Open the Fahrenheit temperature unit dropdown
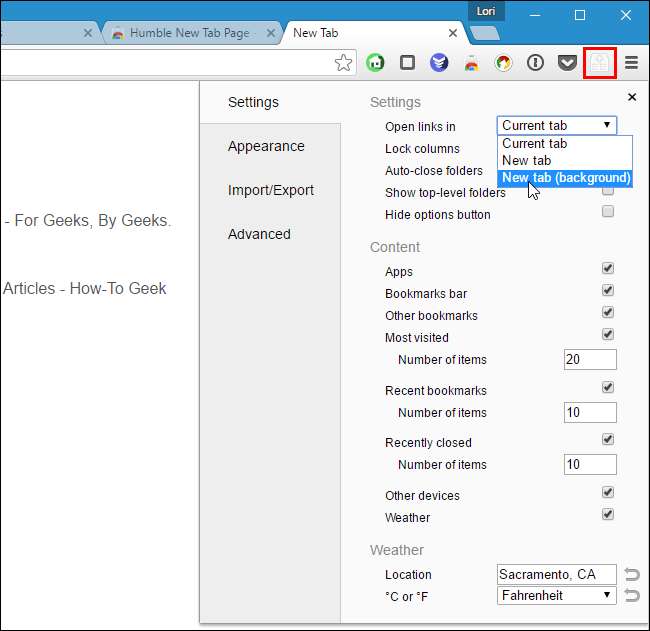This screenshot has height=631, width=650. coord(556,596)
